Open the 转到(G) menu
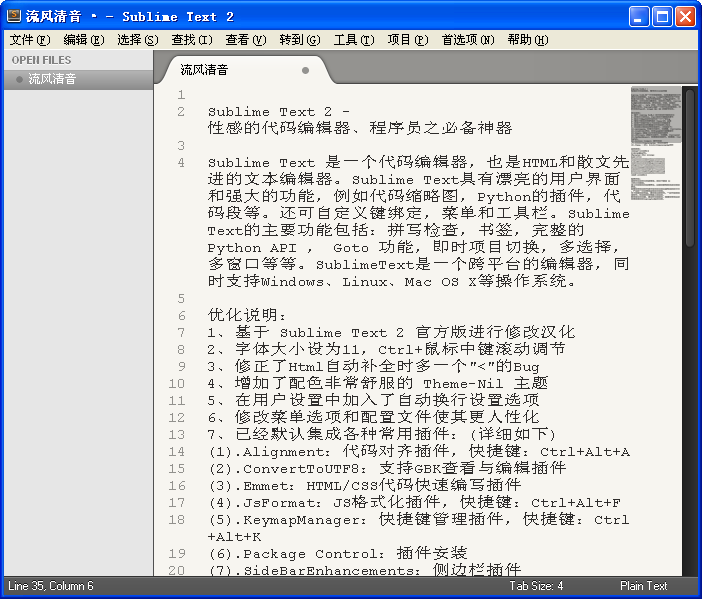702x599 pixels. pos(300,40)
